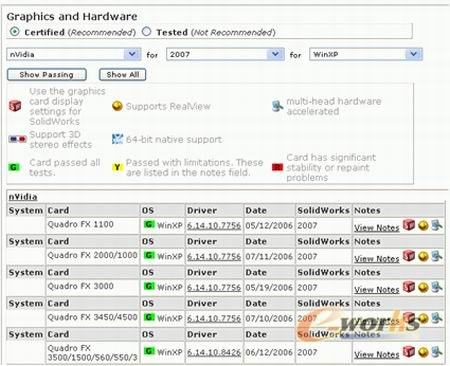Select the Certified (Recommended) radio button
The width and height of the screenshot is (450, 366).
[x=14, y=32]
